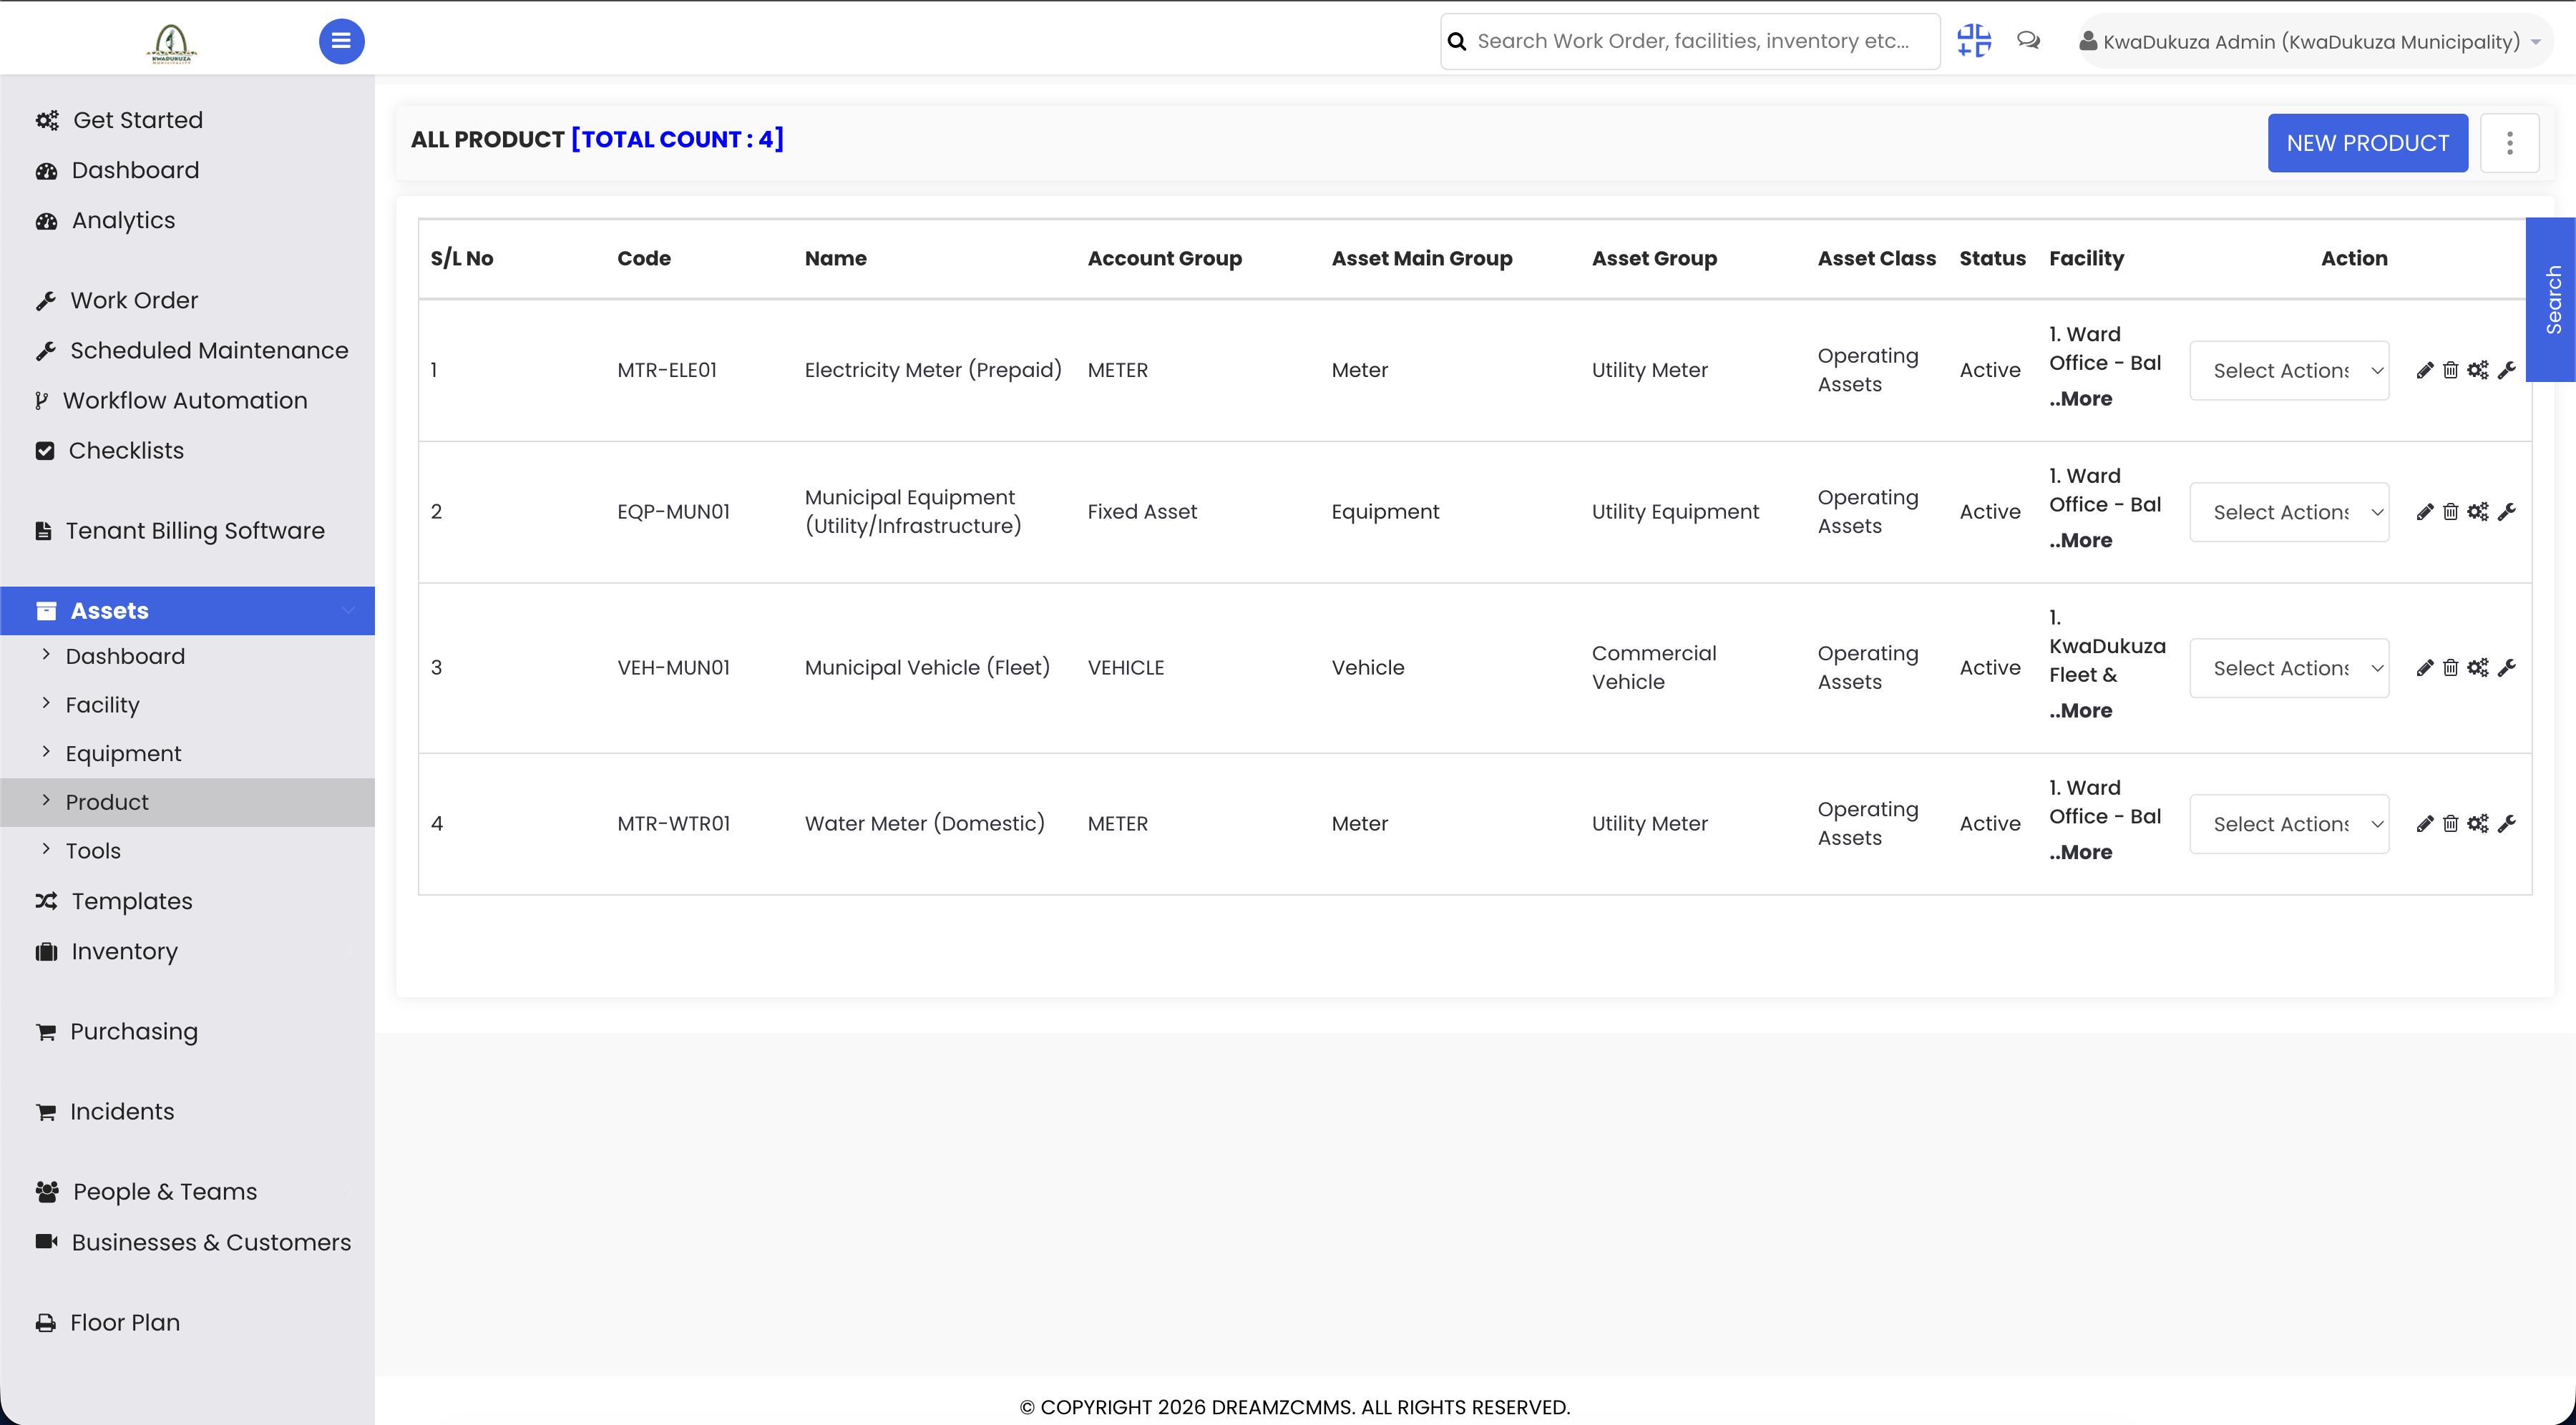The width and height of the screenshot is (2576, 1425).
Task: Click the MTR-WTR01 code cell
Action: click(x=674, y=824)
